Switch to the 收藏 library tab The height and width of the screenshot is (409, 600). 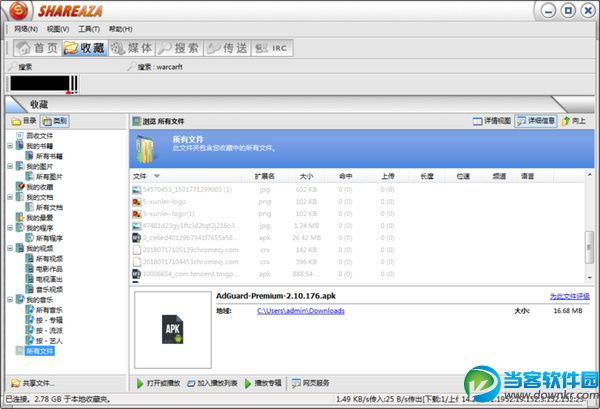coord(85,48)
